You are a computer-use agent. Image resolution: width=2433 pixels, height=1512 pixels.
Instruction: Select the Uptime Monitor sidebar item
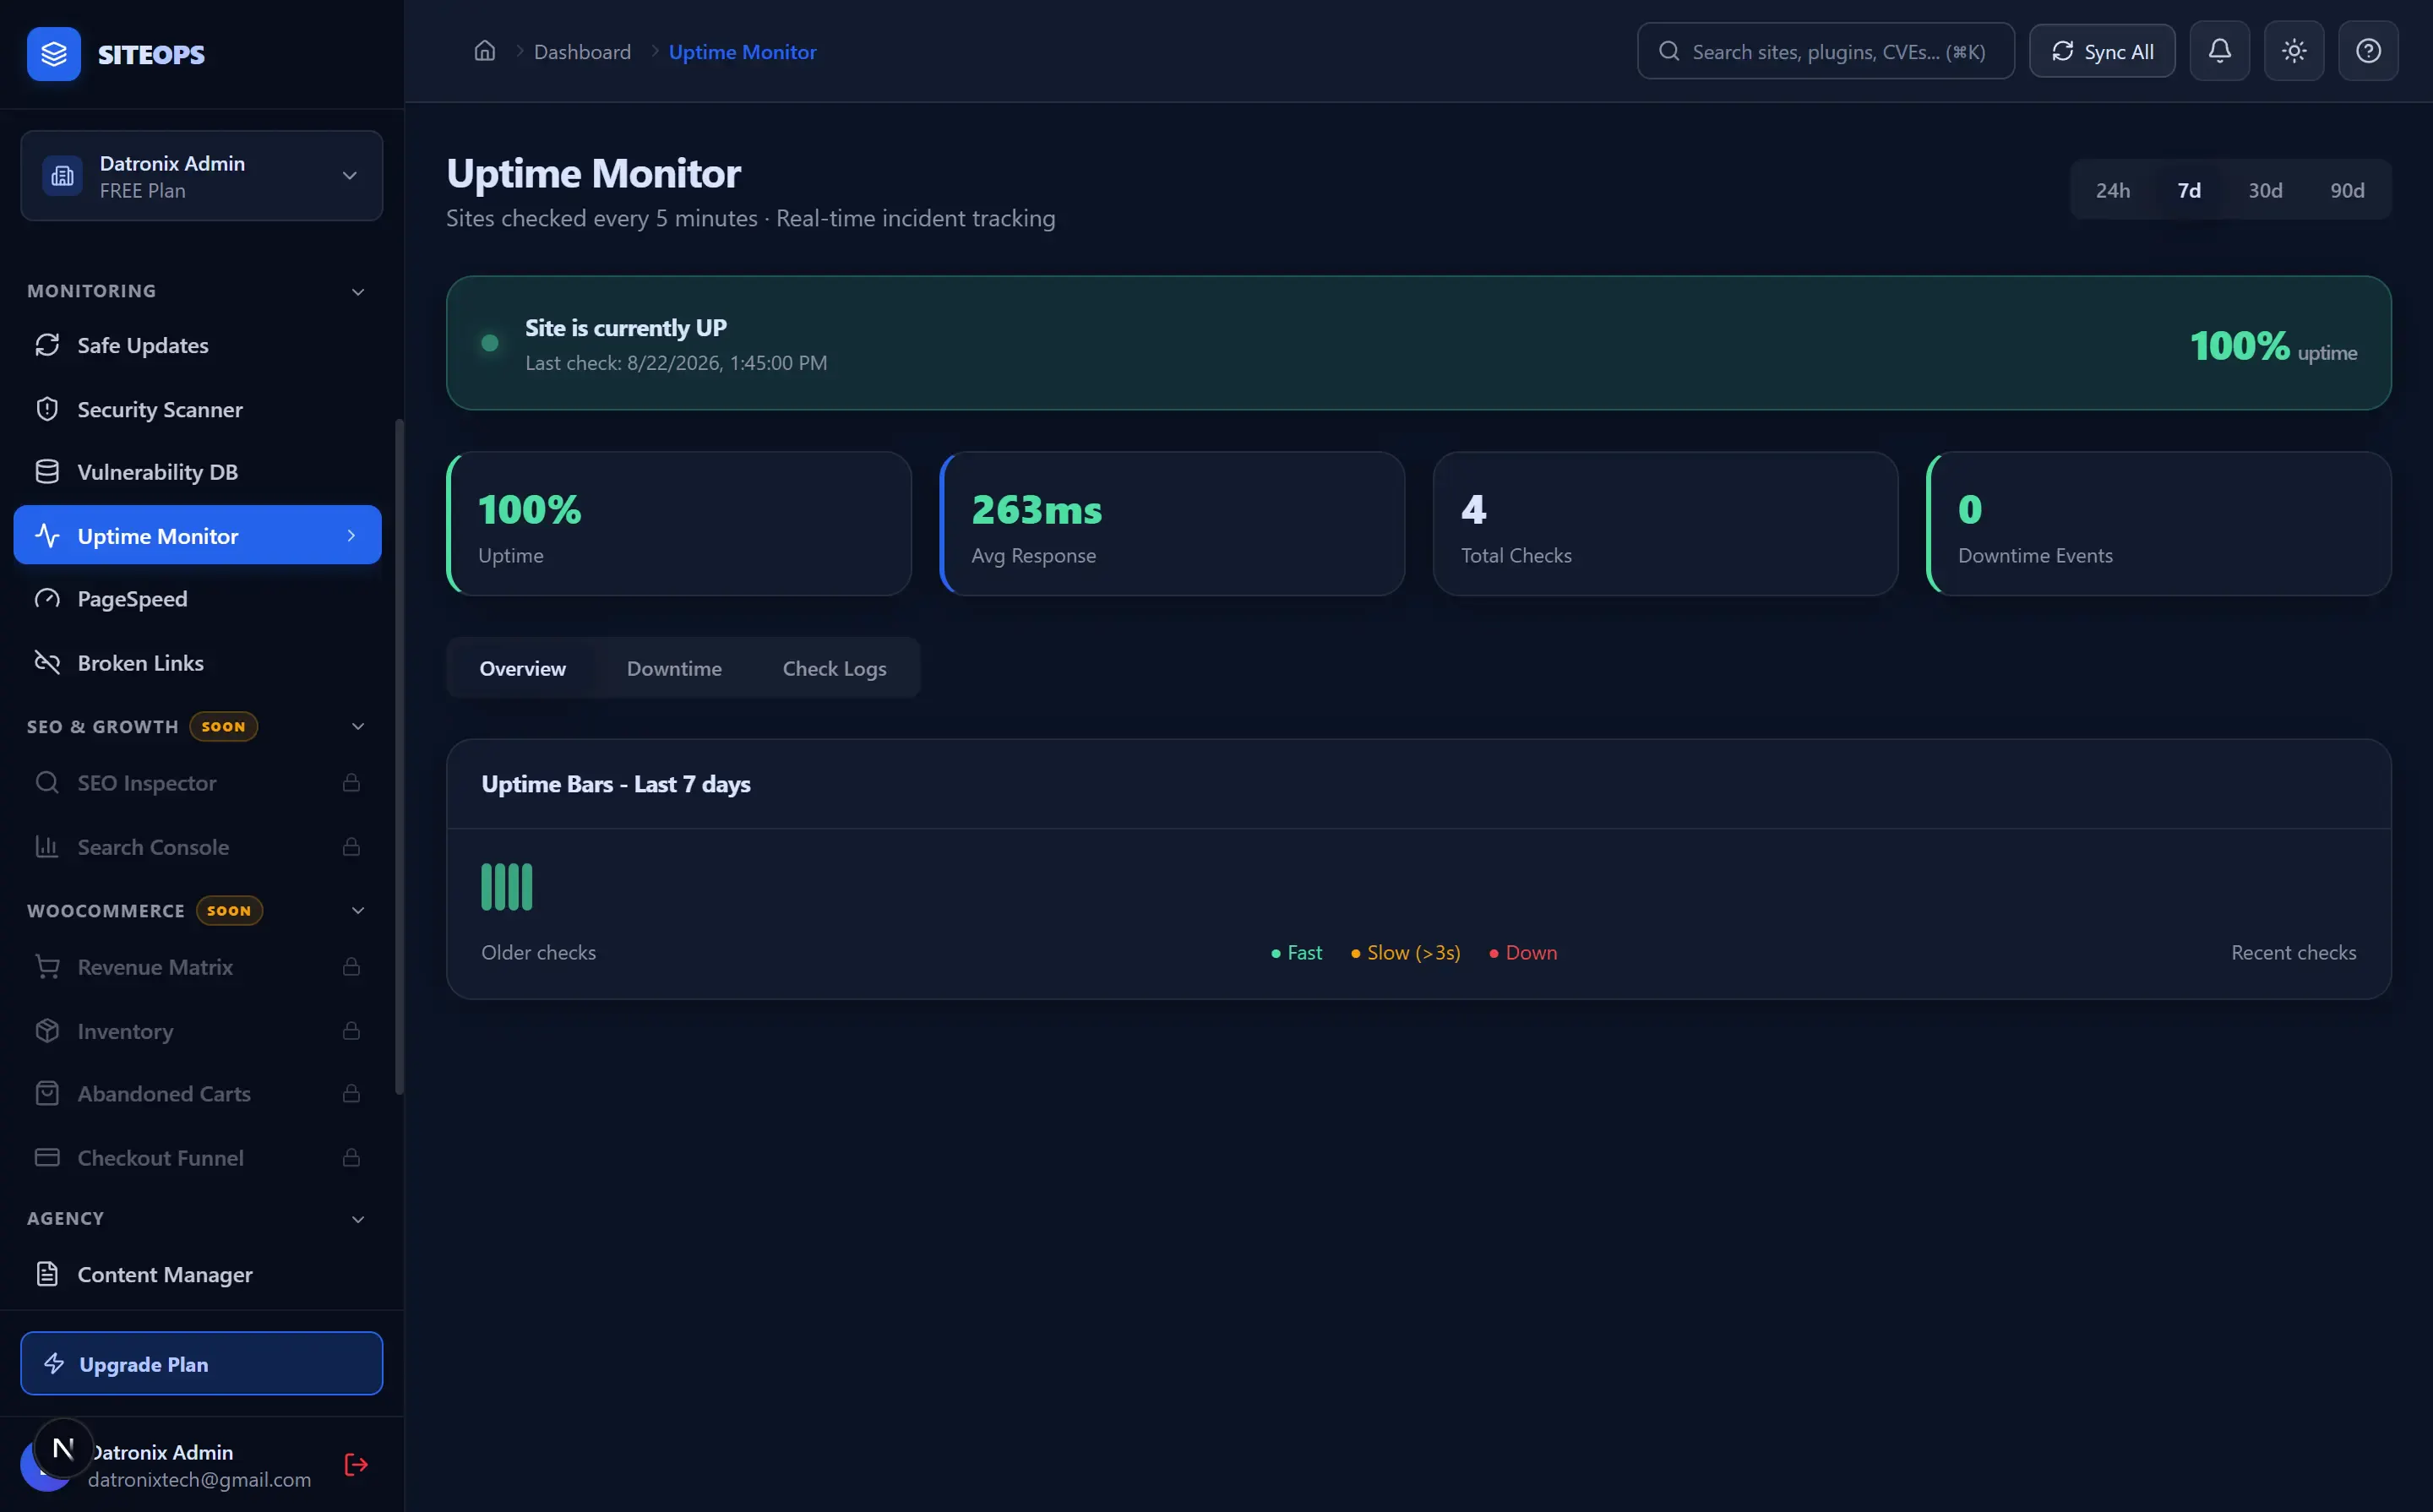tap(197, 535)
